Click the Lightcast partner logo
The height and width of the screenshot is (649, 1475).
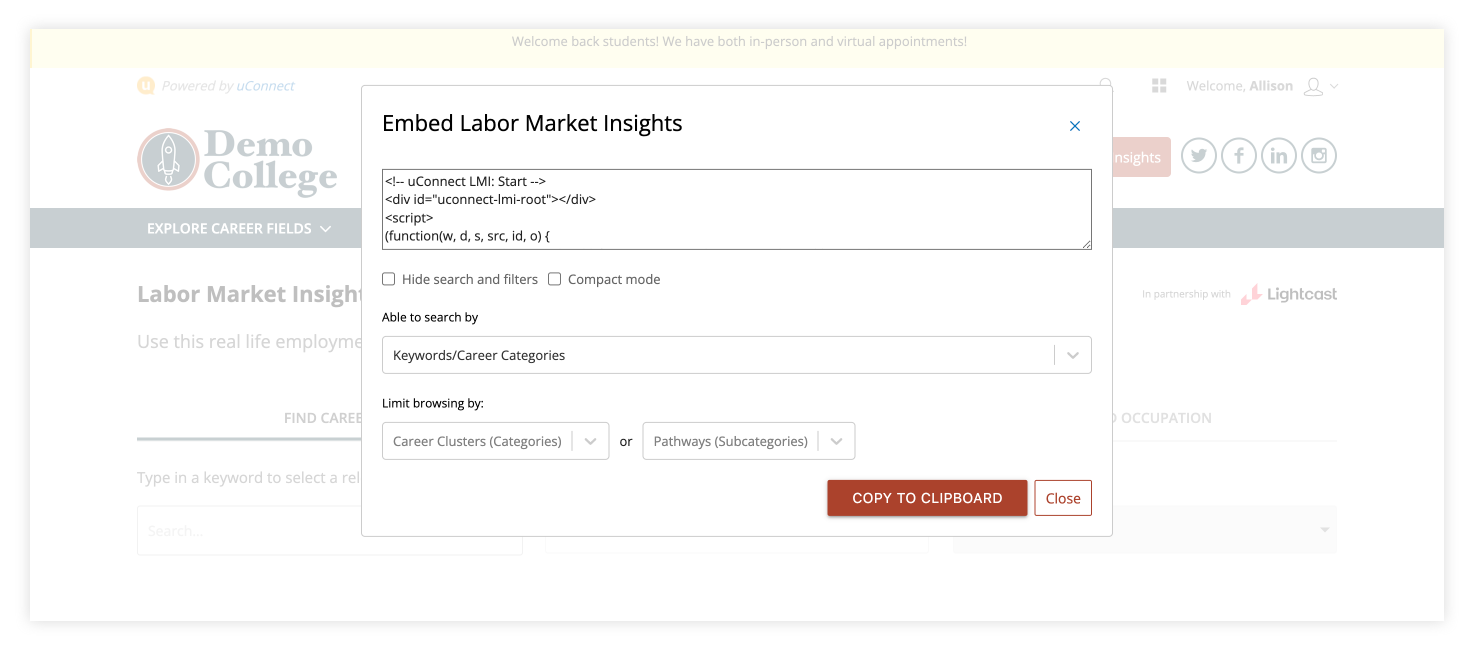[x=1289, y=295]
